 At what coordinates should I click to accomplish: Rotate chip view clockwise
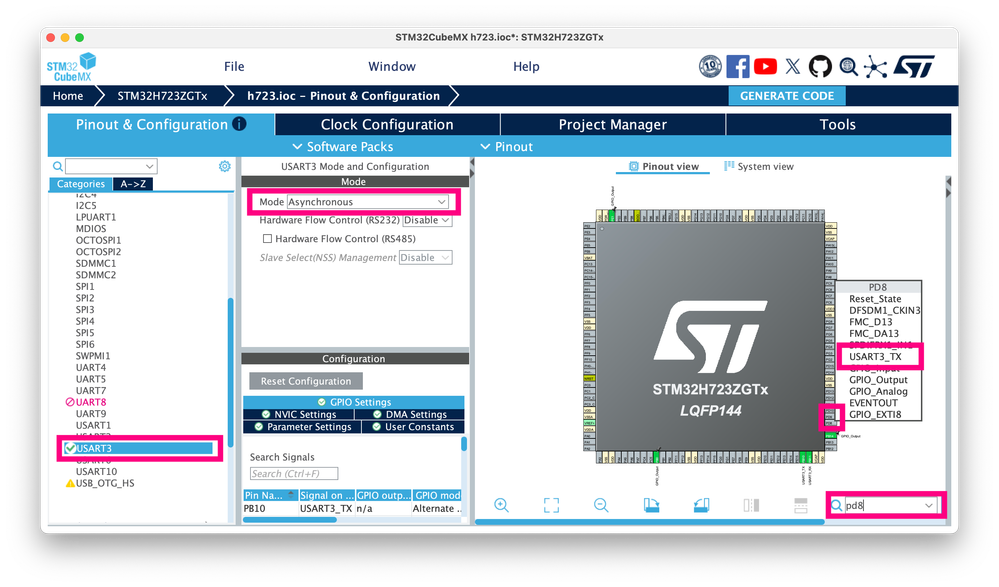[651, 505]
